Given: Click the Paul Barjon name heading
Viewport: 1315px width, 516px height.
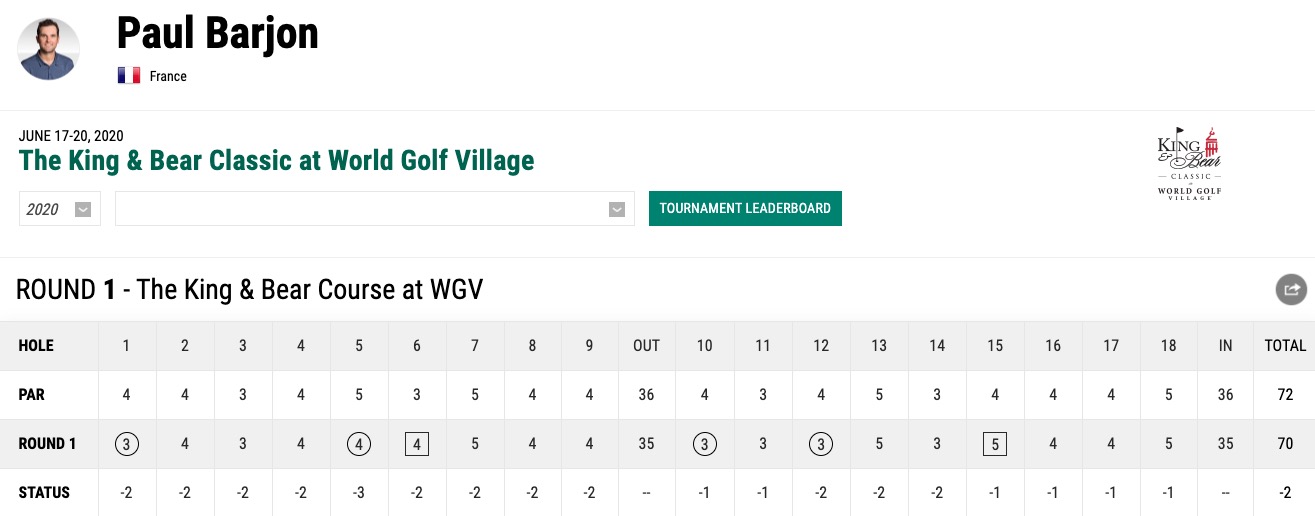Looking at the screenshot, I should pos(218,34).
